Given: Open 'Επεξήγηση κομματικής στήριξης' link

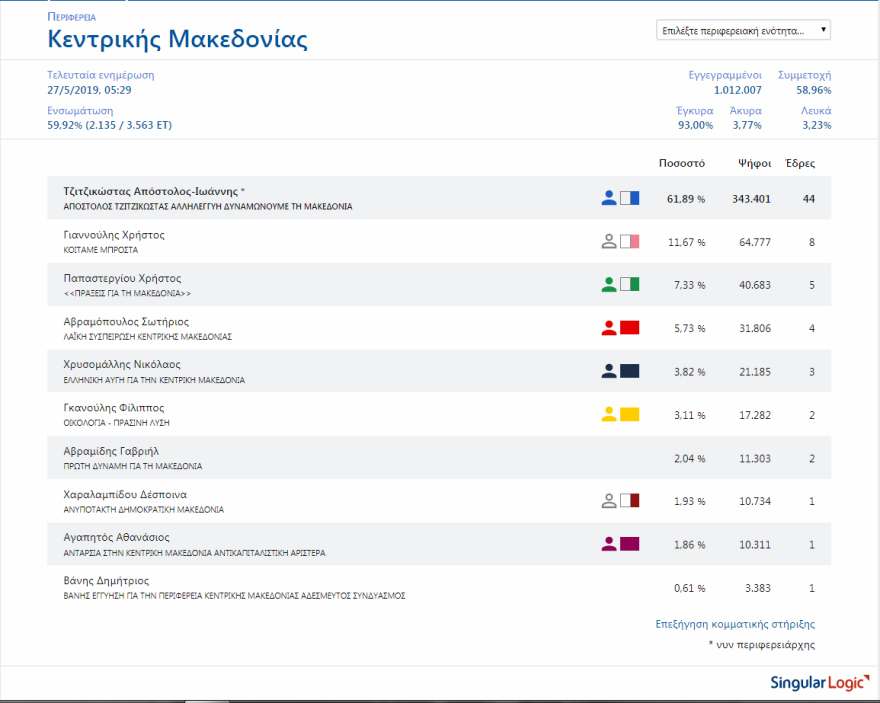Looking at the screenshot, I should click(x=743, y=624).
